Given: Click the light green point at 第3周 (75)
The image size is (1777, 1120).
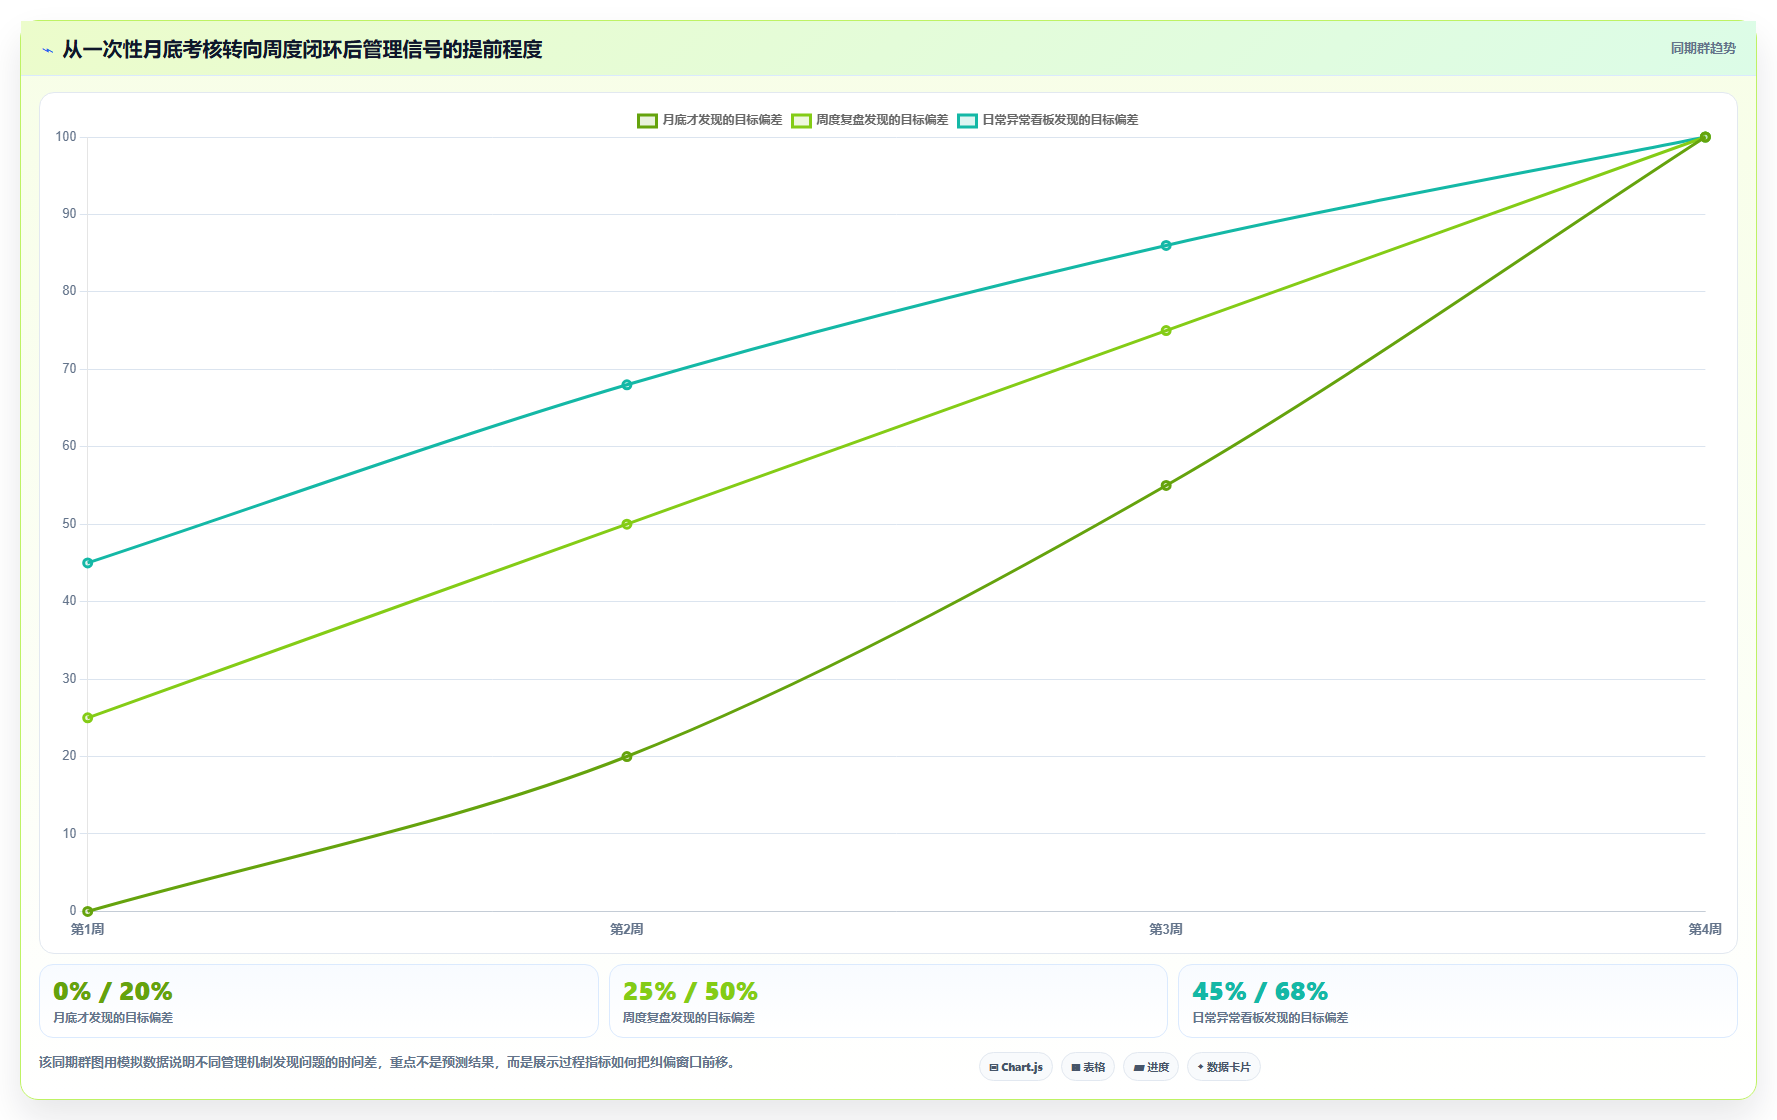Looking at the screenshot, I should pyautogui.click(x=1166, y=331).
